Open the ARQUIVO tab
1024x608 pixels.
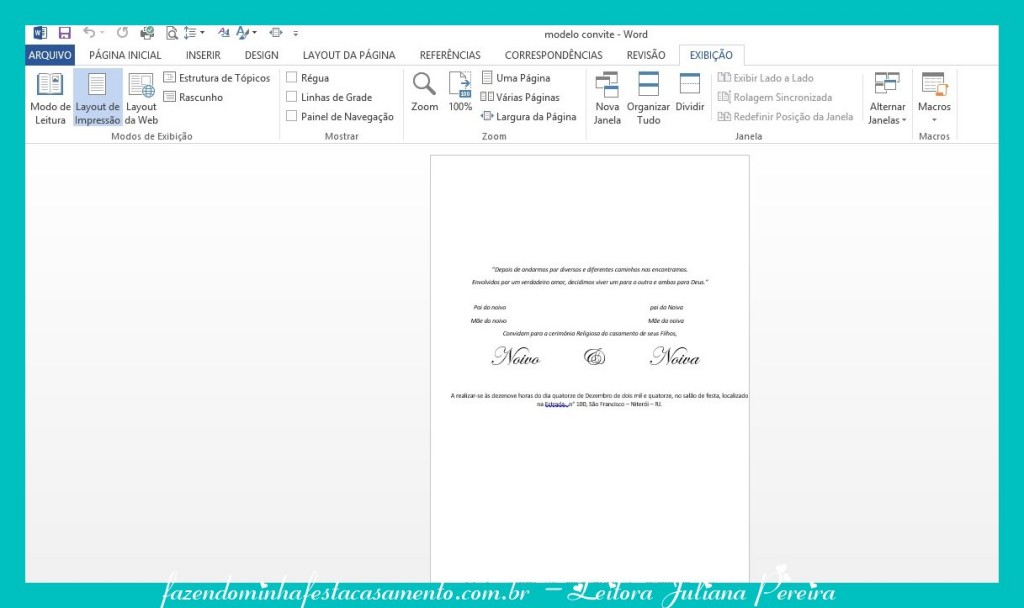point(50,55)
